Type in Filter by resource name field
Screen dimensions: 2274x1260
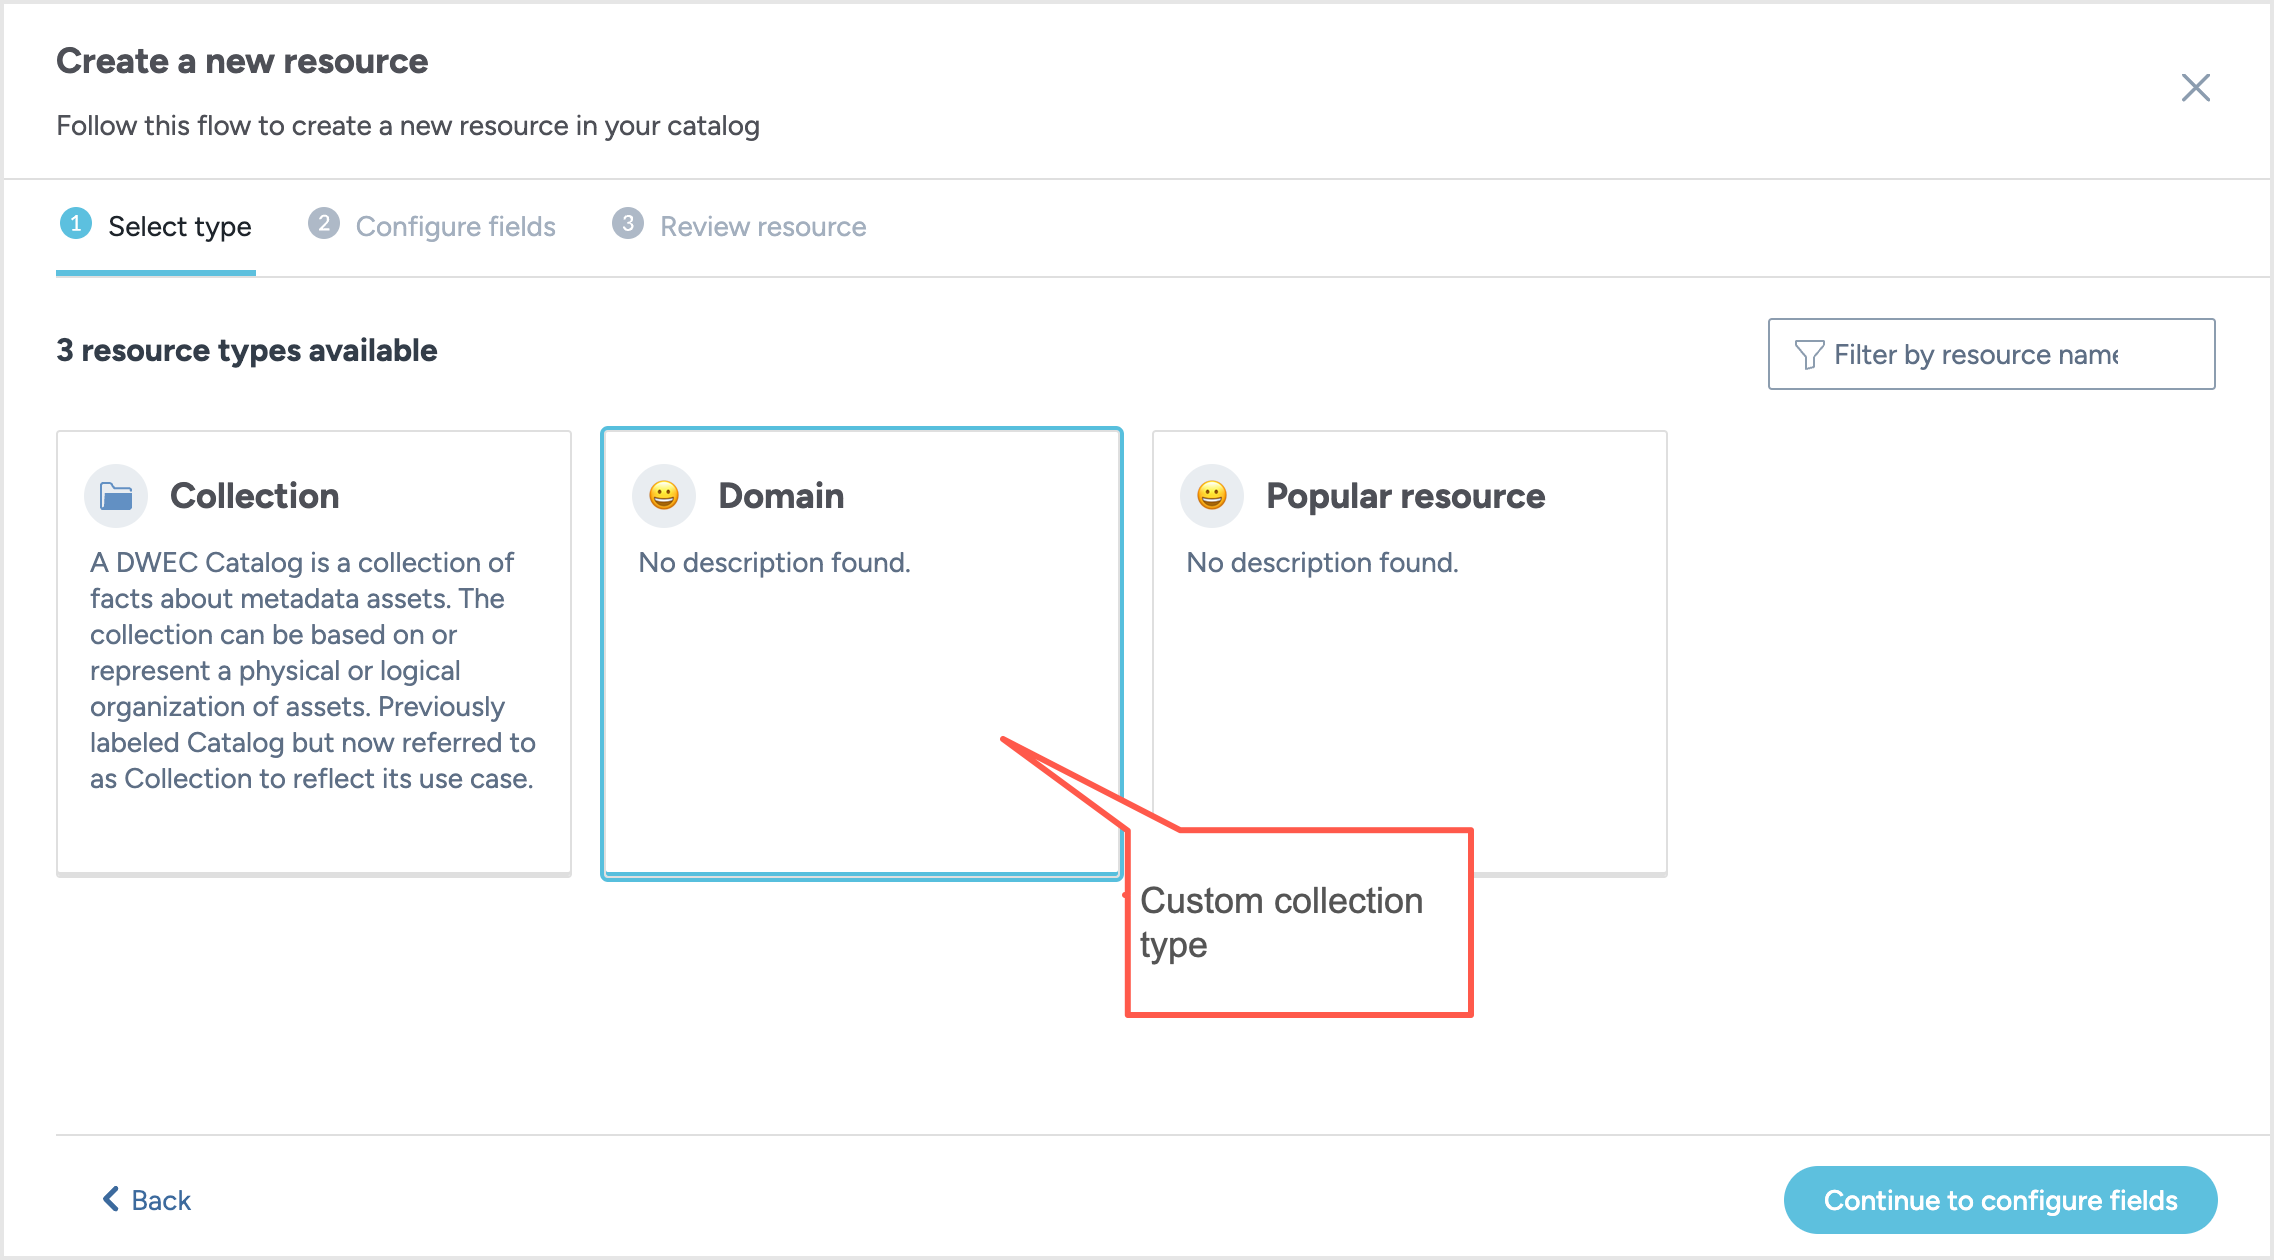pyautogui.click(x=1991, y=355)
